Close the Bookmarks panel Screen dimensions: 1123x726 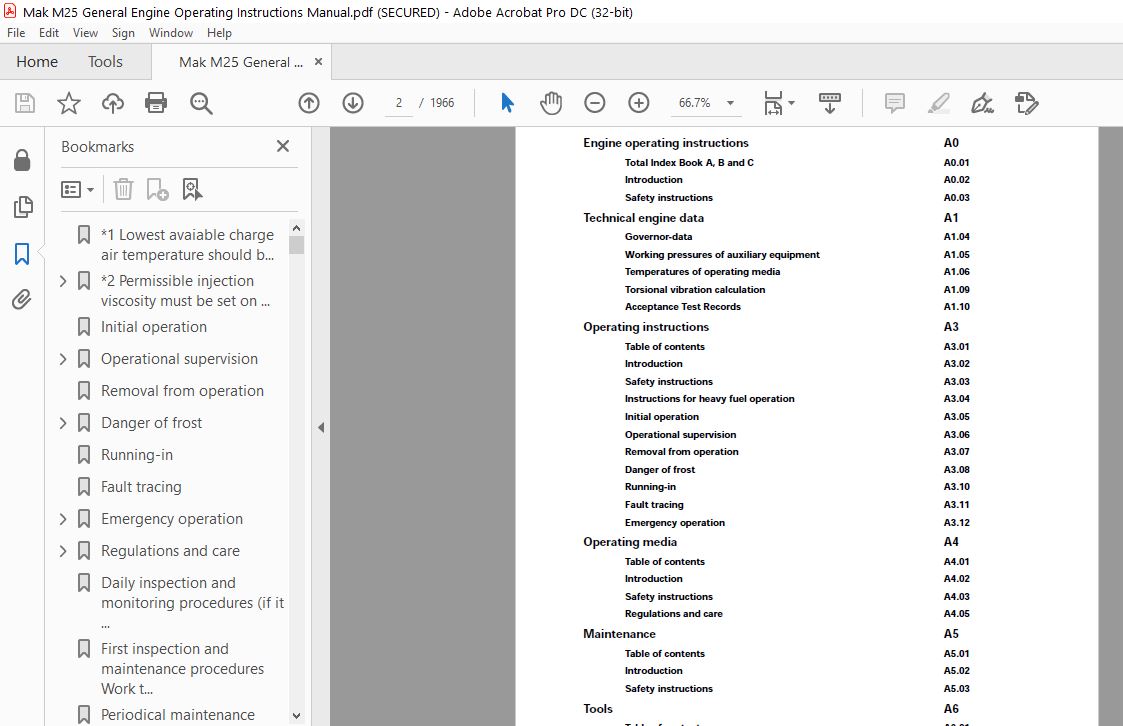(283, 146)
